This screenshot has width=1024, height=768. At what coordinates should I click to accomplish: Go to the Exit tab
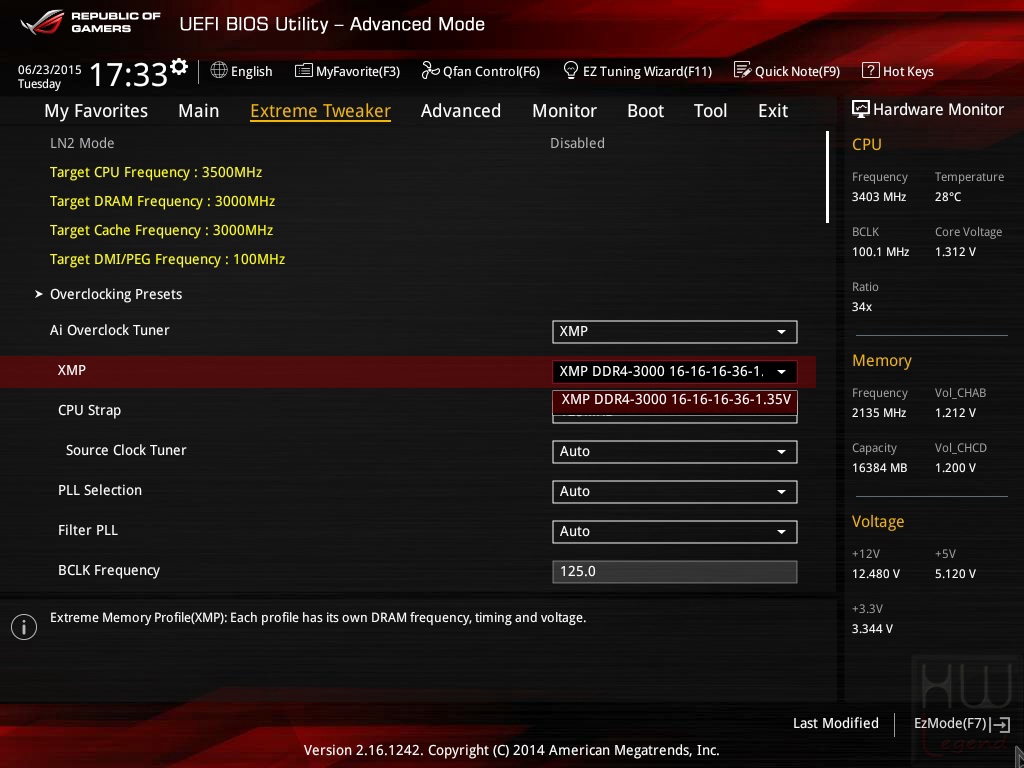pos(773,111)
